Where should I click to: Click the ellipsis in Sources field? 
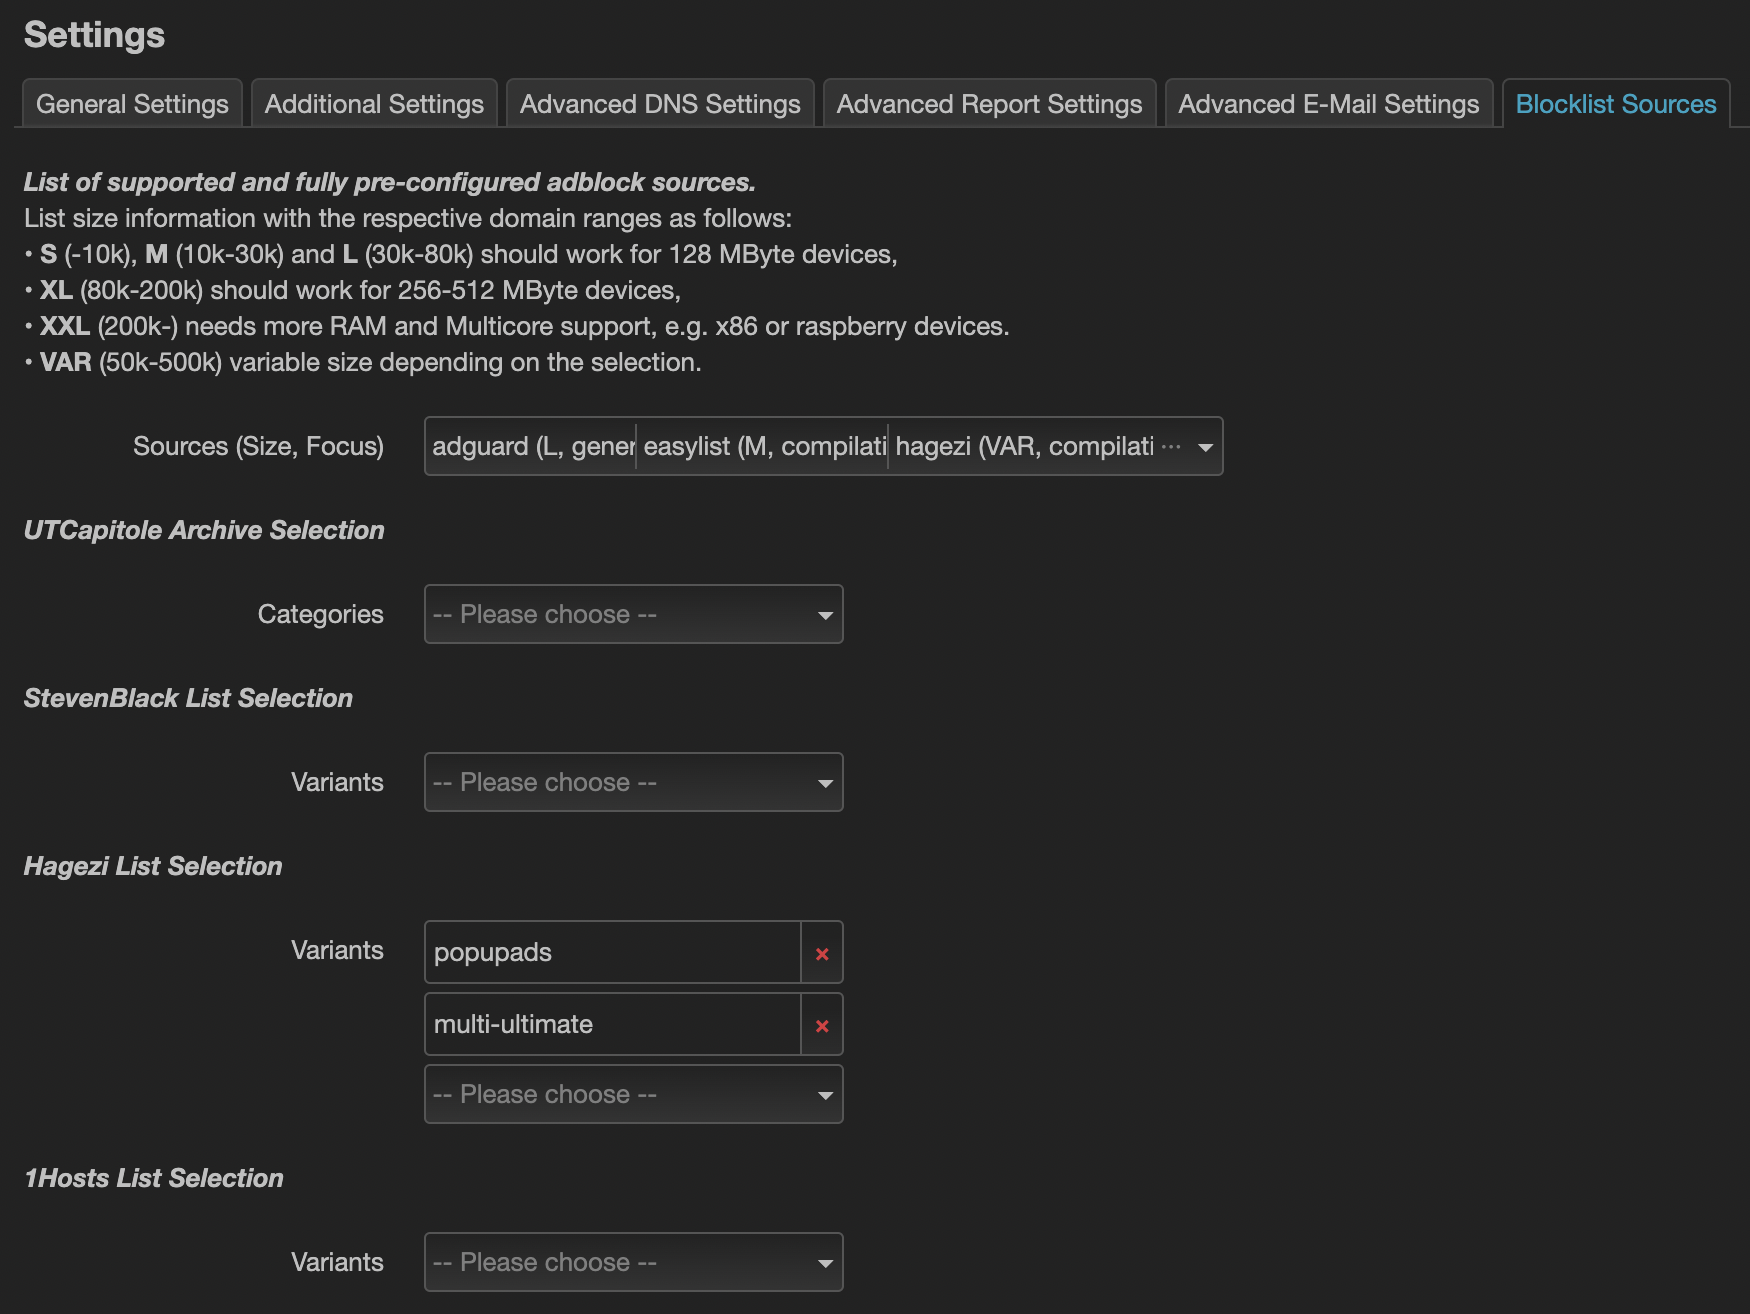tap(1170, 446)
